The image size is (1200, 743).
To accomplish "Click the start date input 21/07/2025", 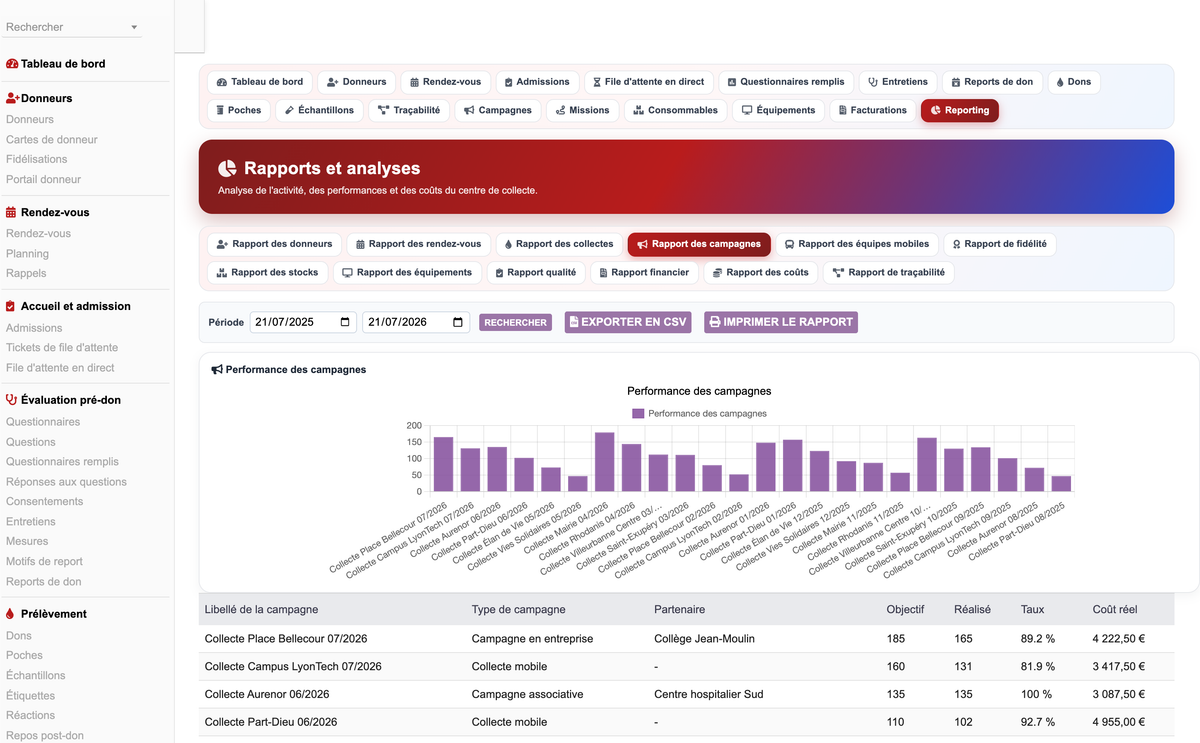I will tap(303, 322).
